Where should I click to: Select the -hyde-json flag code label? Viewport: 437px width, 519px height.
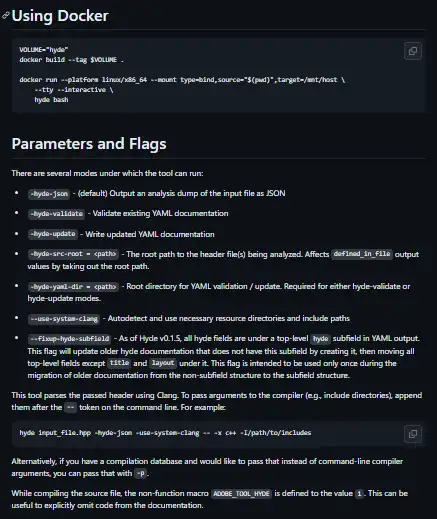point(49,194)
